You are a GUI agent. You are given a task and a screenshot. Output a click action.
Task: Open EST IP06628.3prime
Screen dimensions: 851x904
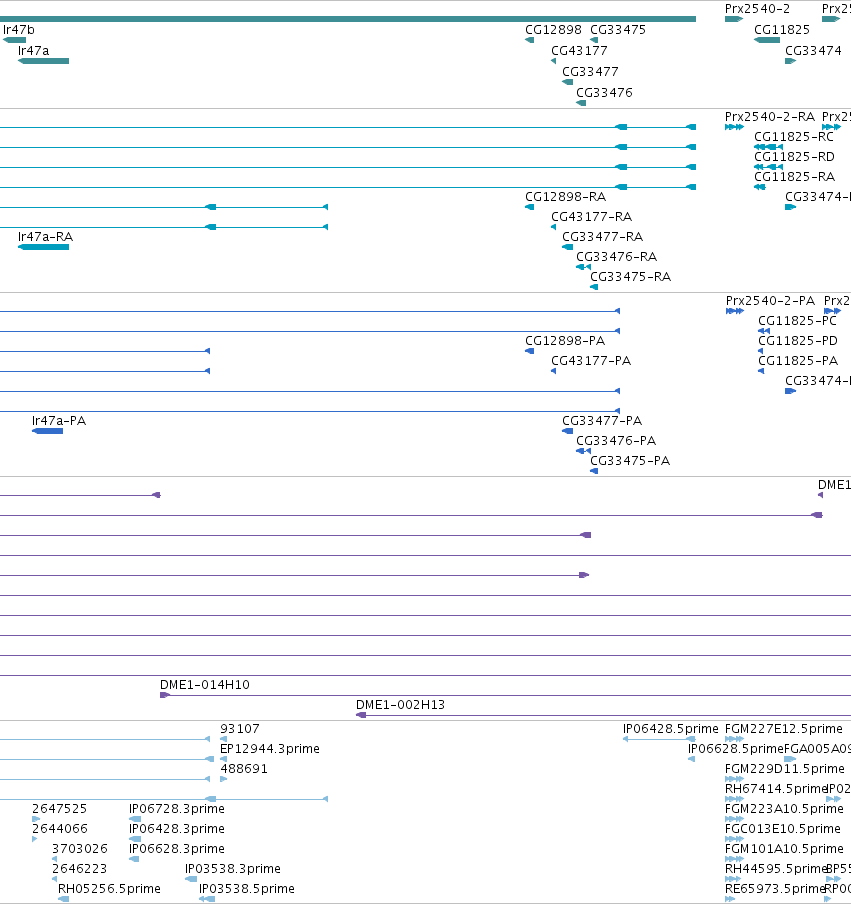click(x=134, y=859)
